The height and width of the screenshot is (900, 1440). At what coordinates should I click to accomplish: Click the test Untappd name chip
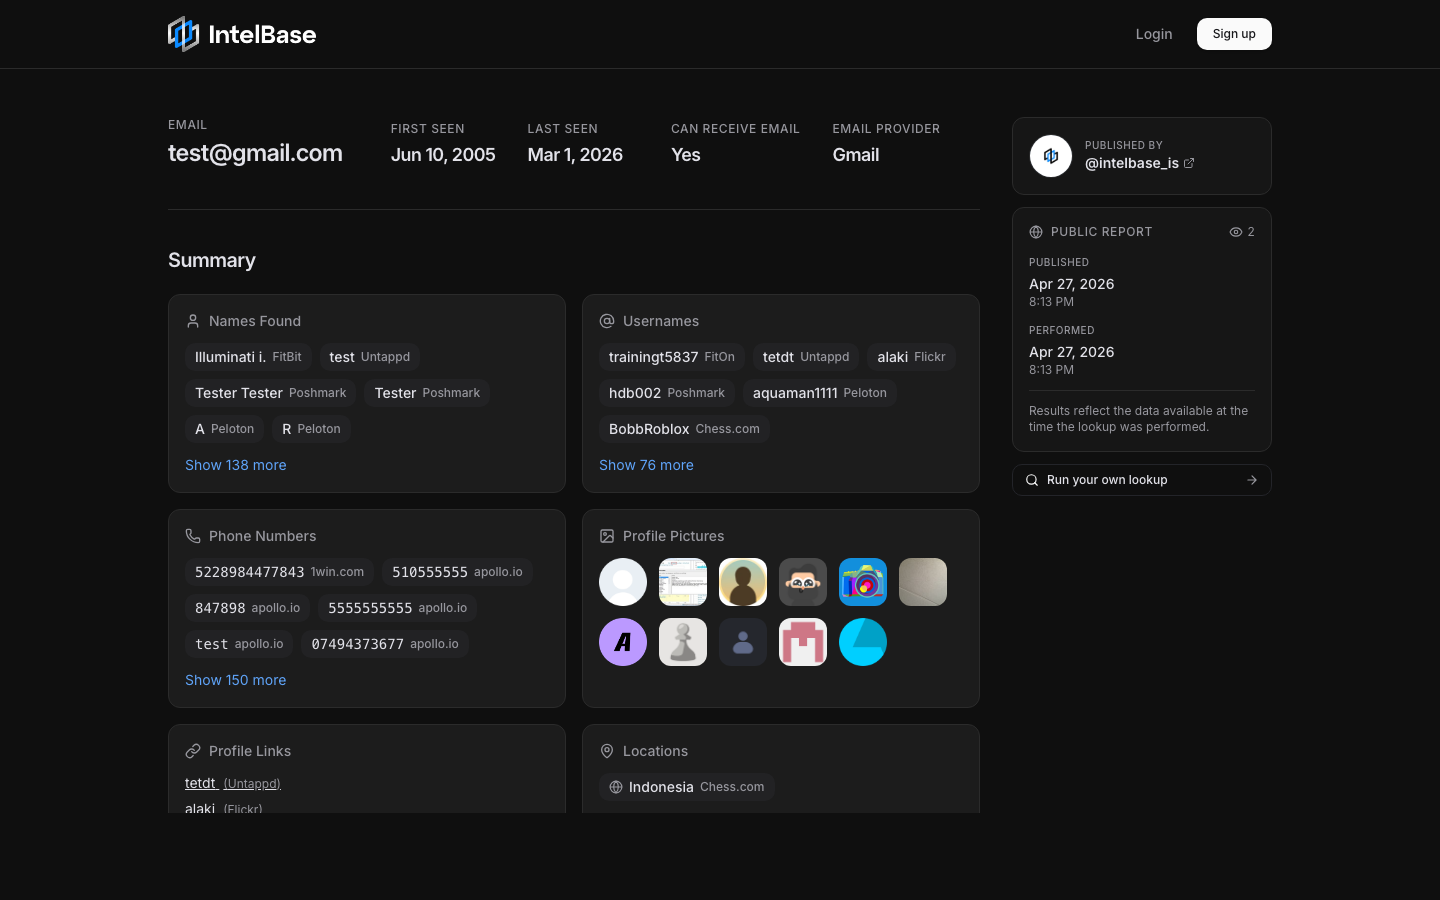click(370, 357)
